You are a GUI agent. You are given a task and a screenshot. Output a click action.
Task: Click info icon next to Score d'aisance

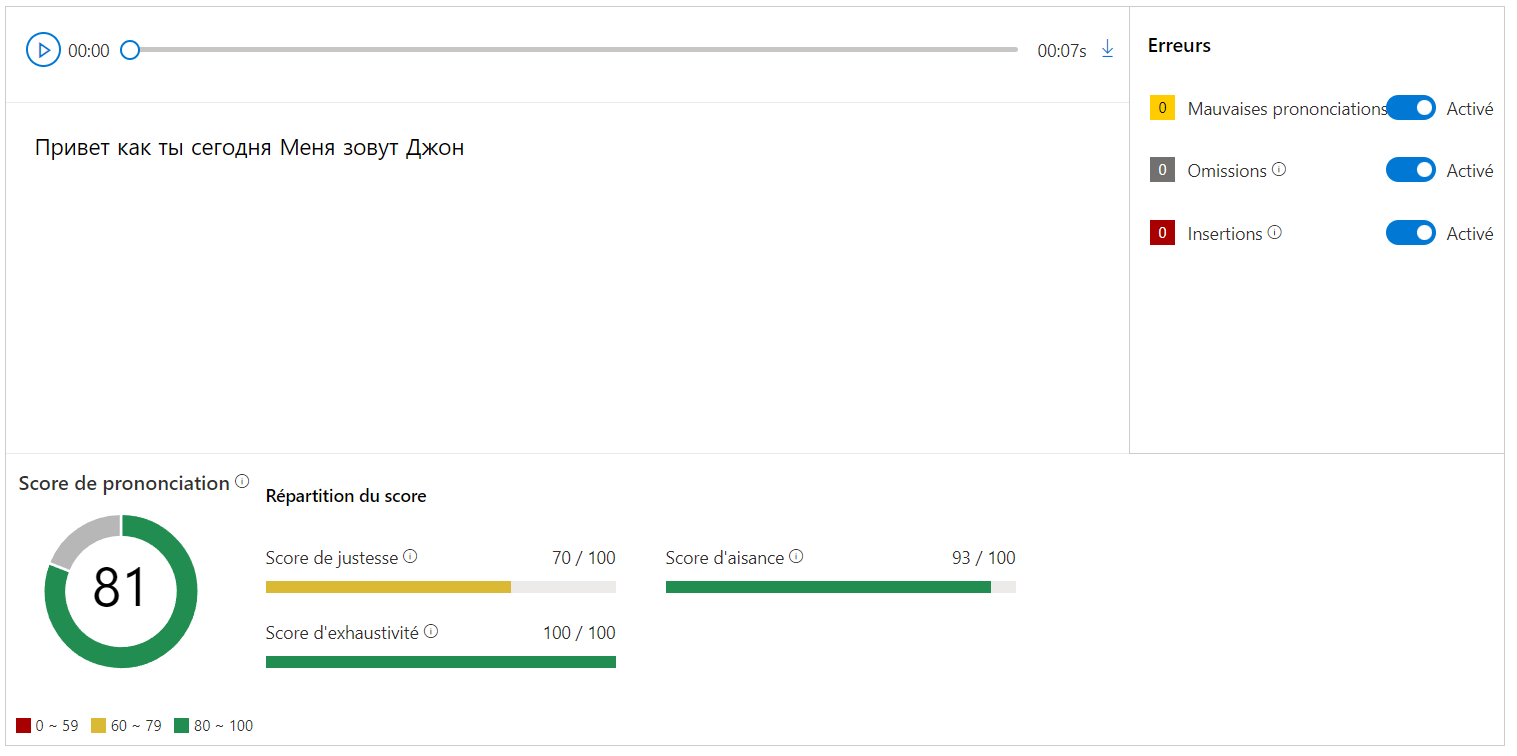(796, 557)
